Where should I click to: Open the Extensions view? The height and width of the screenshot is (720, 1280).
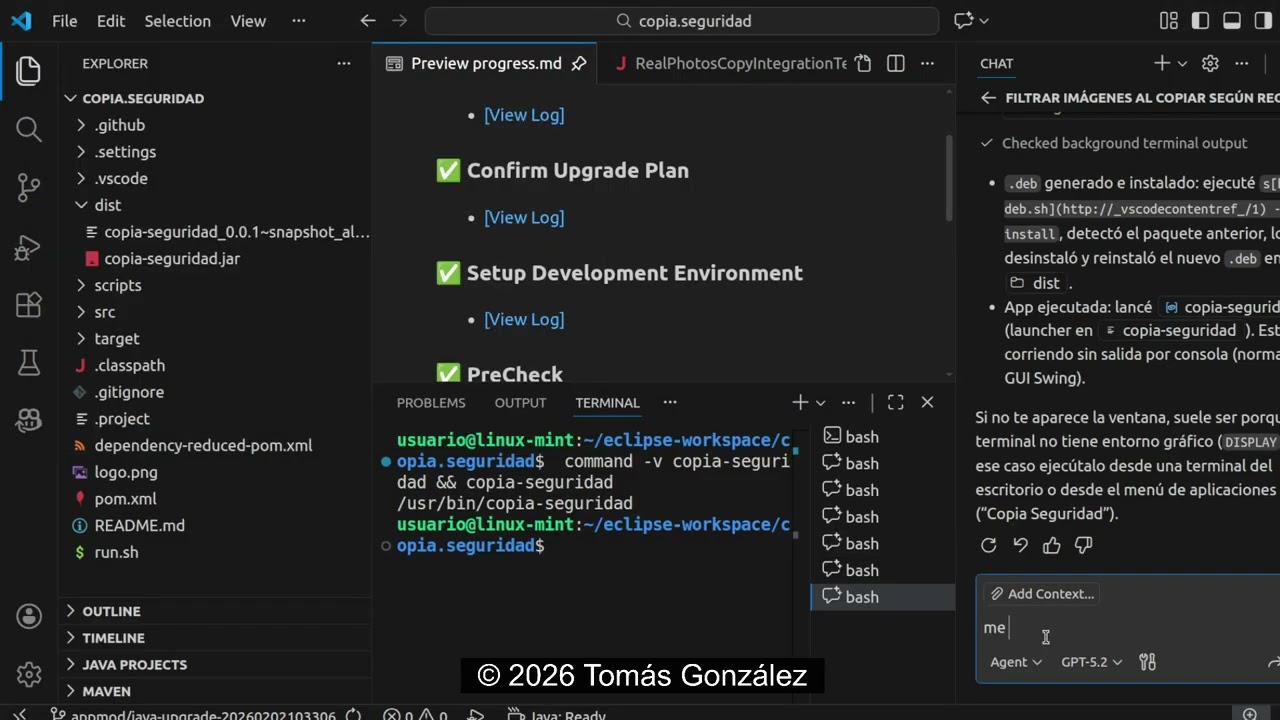[29, 304]
